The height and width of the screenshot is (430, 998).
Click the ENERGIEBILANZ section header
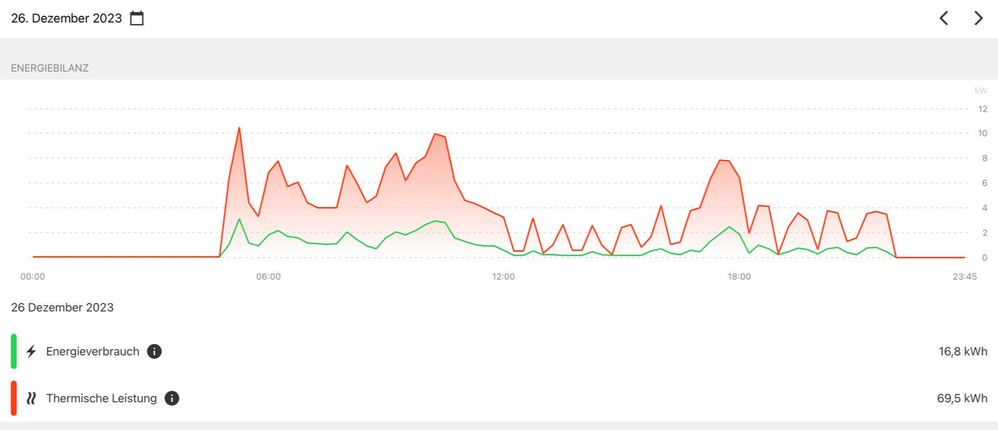pyautogui.click(x=50, y=68)
